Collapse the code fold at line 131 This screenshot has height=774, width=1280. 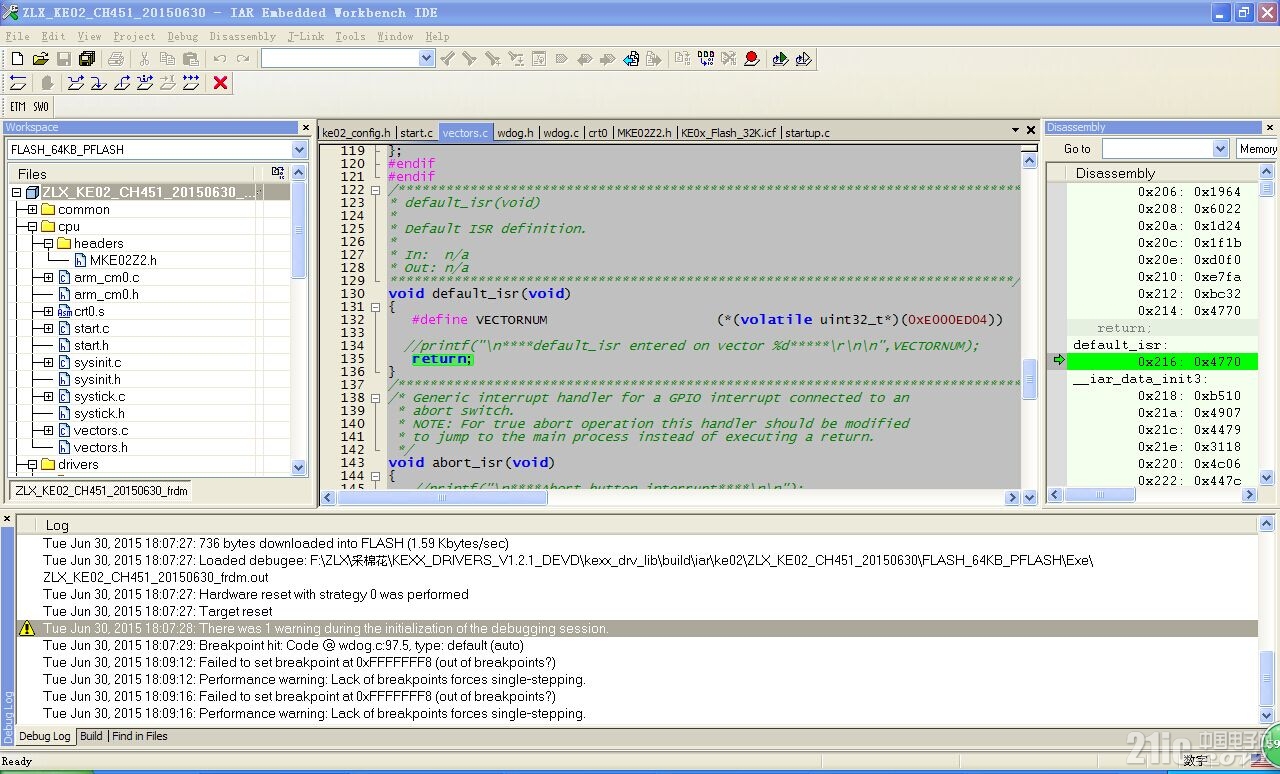coord(375,307)
